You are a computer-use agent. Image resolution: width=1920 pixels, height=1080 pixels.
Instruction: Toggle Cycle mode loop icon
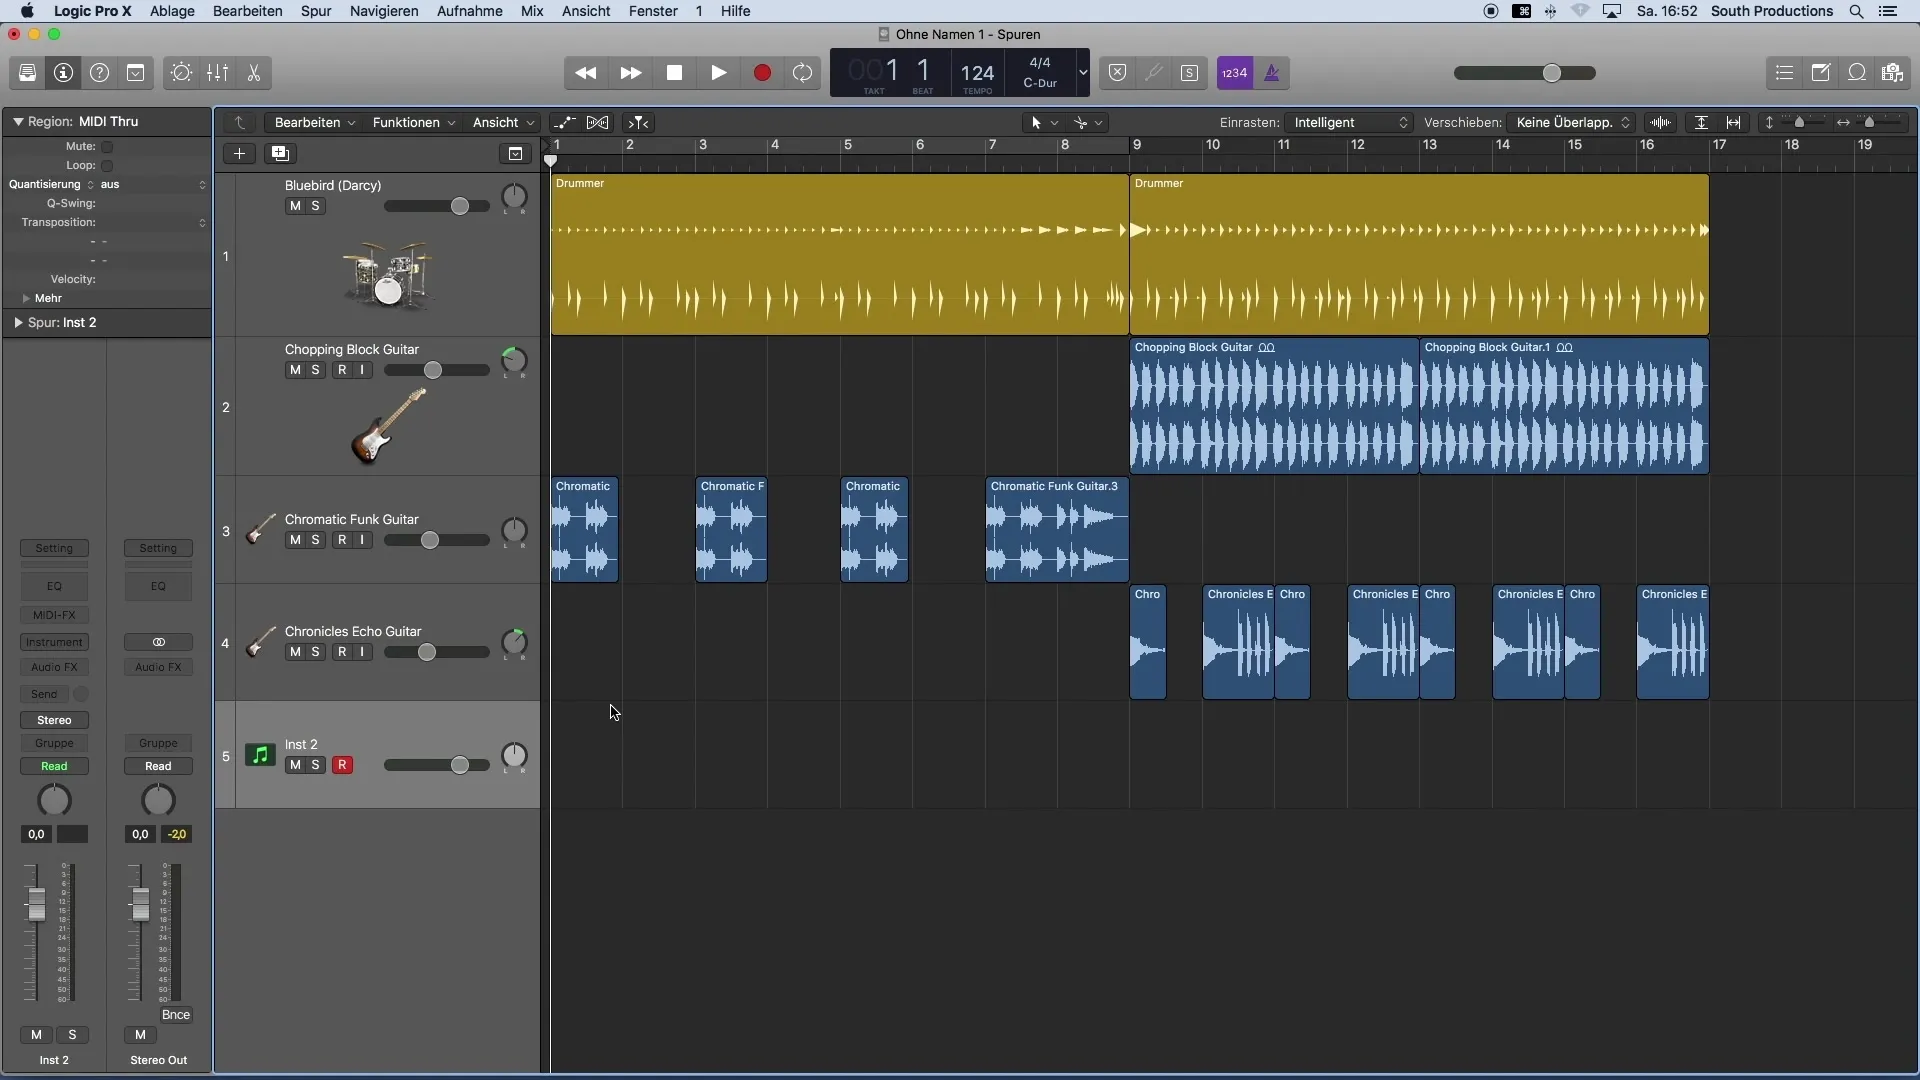click(x=802, y=73)
